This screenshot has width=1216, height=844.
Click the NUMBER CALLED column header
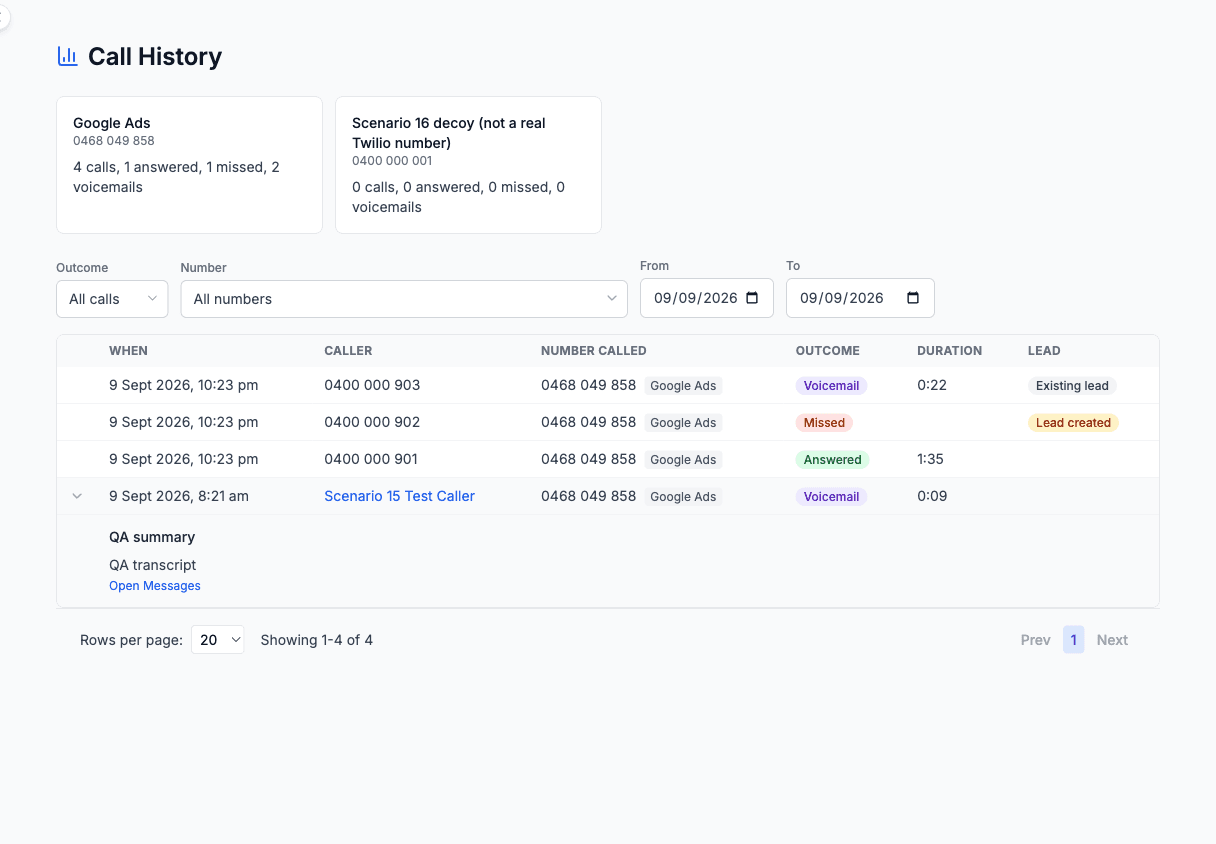coord(594,351)
